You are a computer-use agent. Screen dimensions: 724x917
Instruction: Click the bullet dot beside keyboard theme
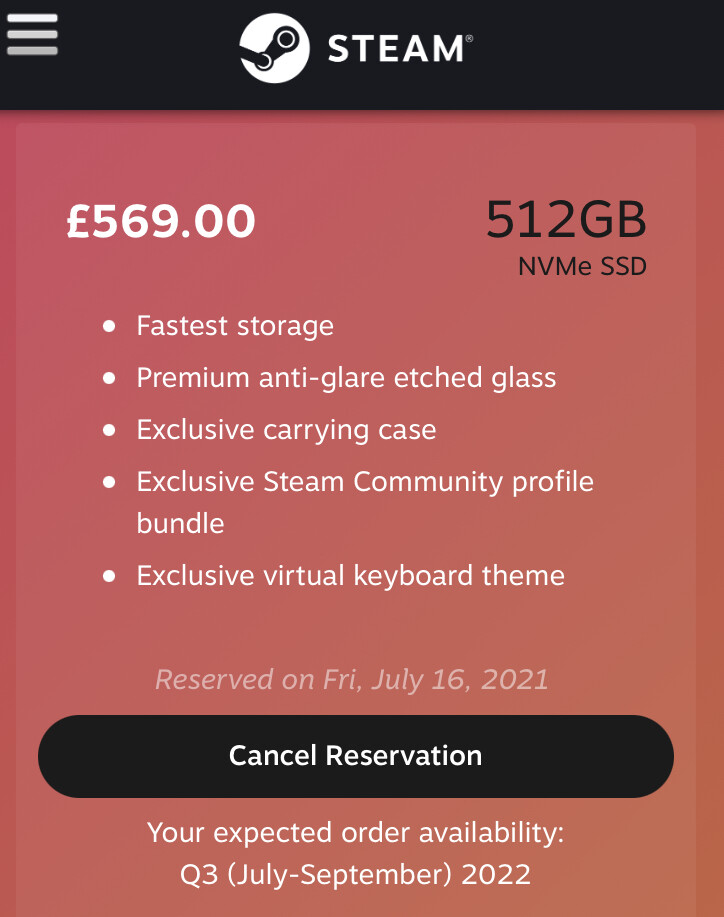[109, 577]
